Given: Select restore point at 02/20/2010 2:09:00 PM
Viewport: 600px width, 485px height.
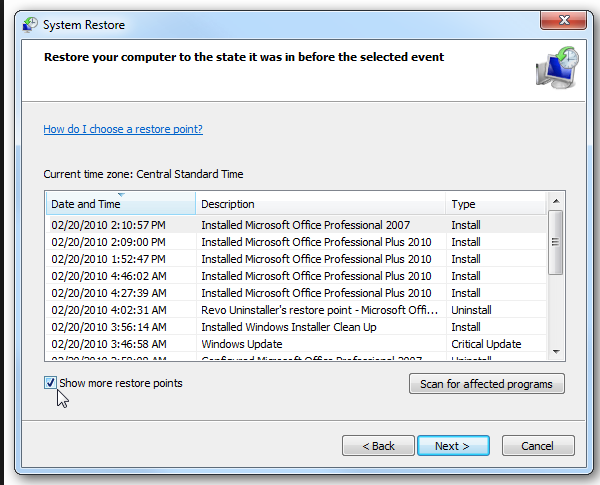Looking at the screenshot, I should [297, 242].
